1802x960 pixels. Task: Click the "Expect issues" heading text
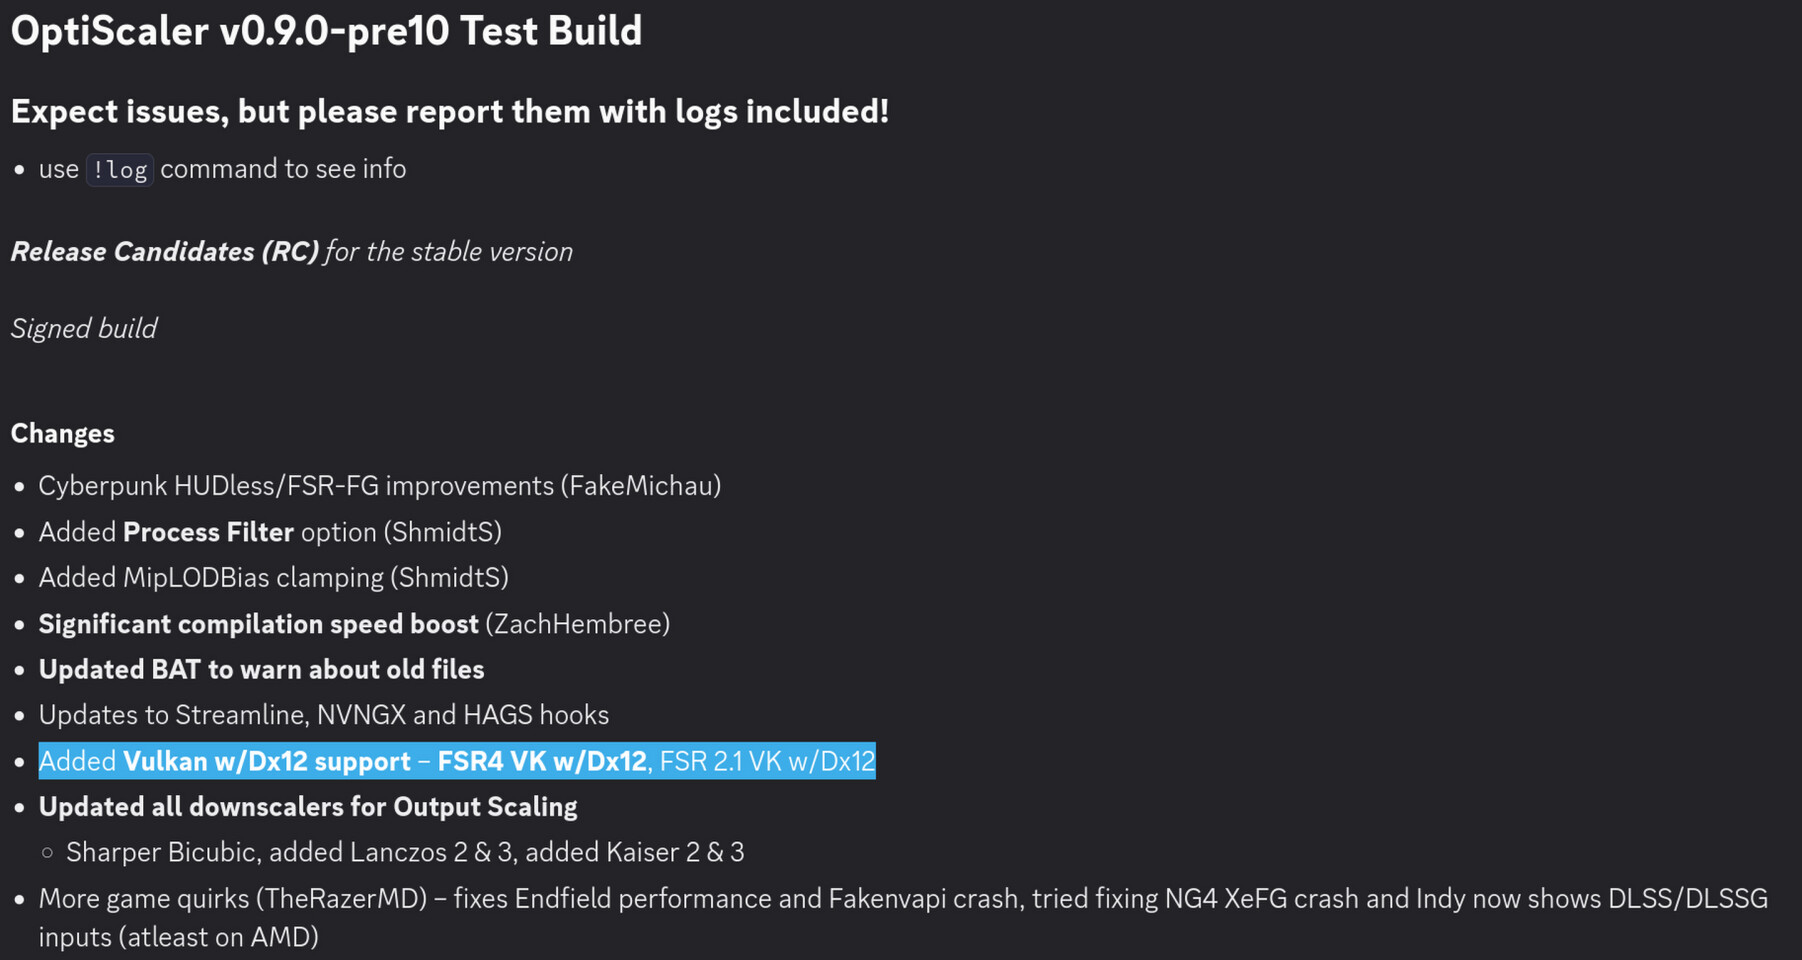(x=120, y=111)
